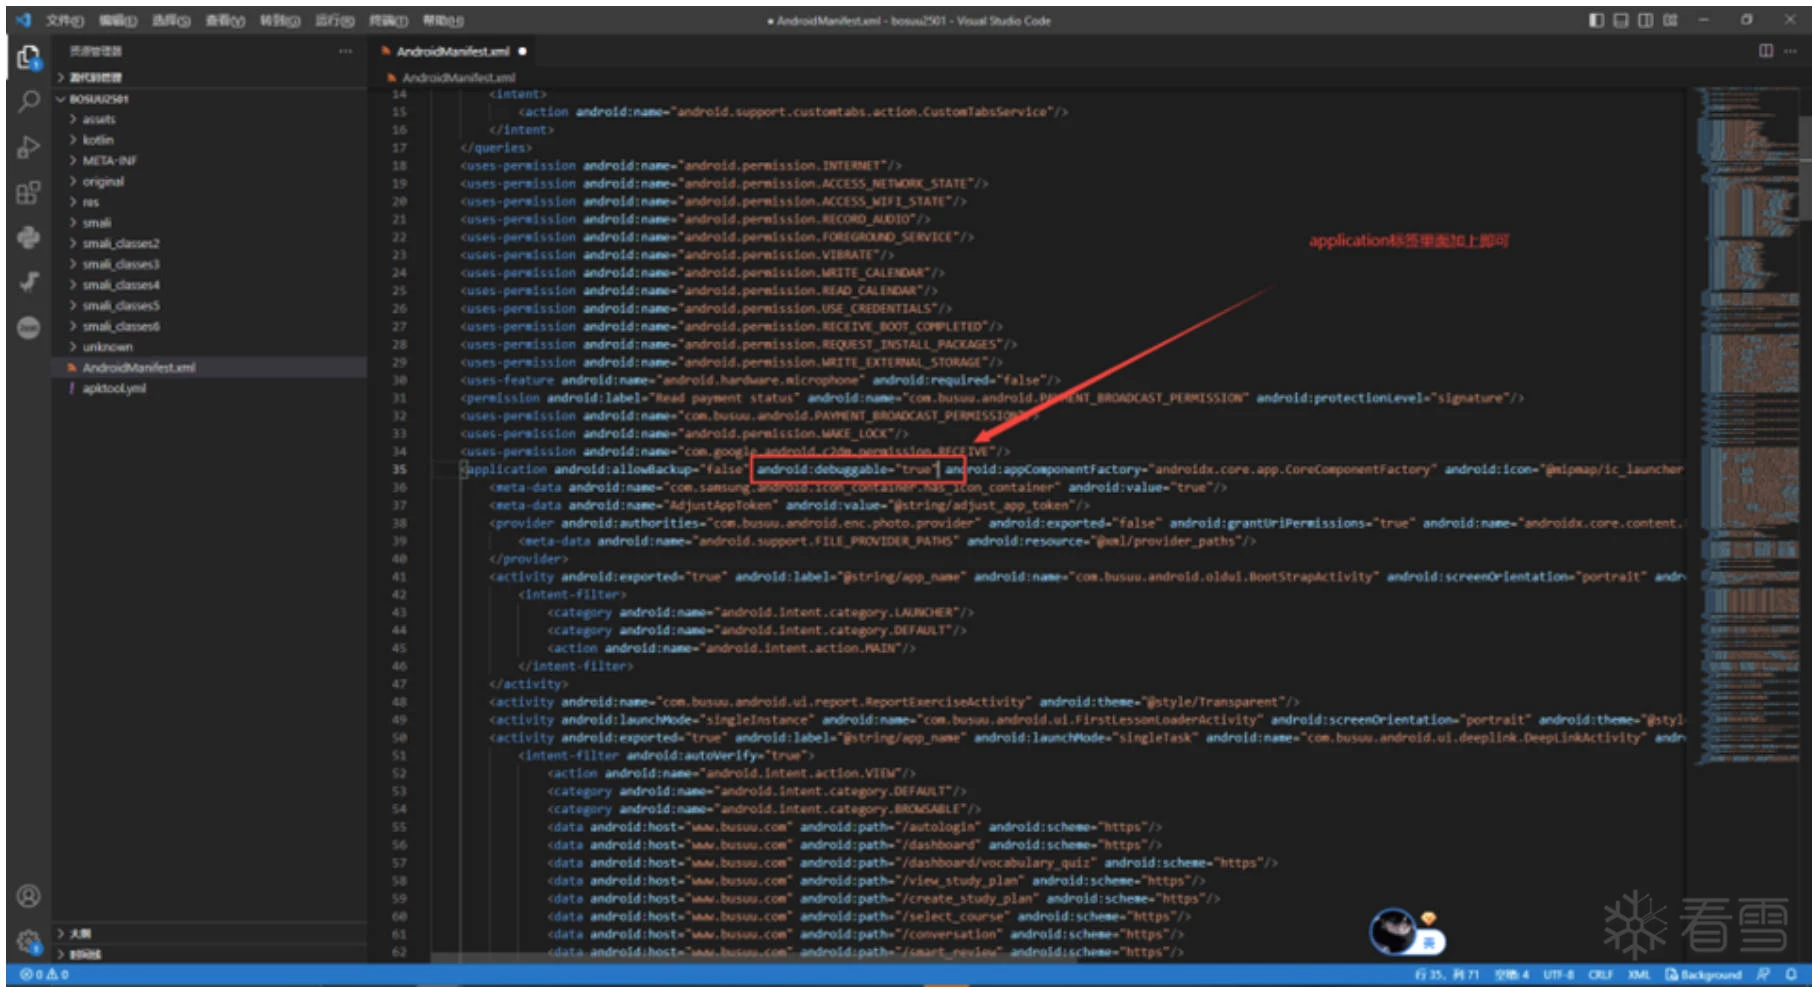Open the Accounts menu icon
The width and height of the screenshot is (1812, 987).
pos(28,896)
